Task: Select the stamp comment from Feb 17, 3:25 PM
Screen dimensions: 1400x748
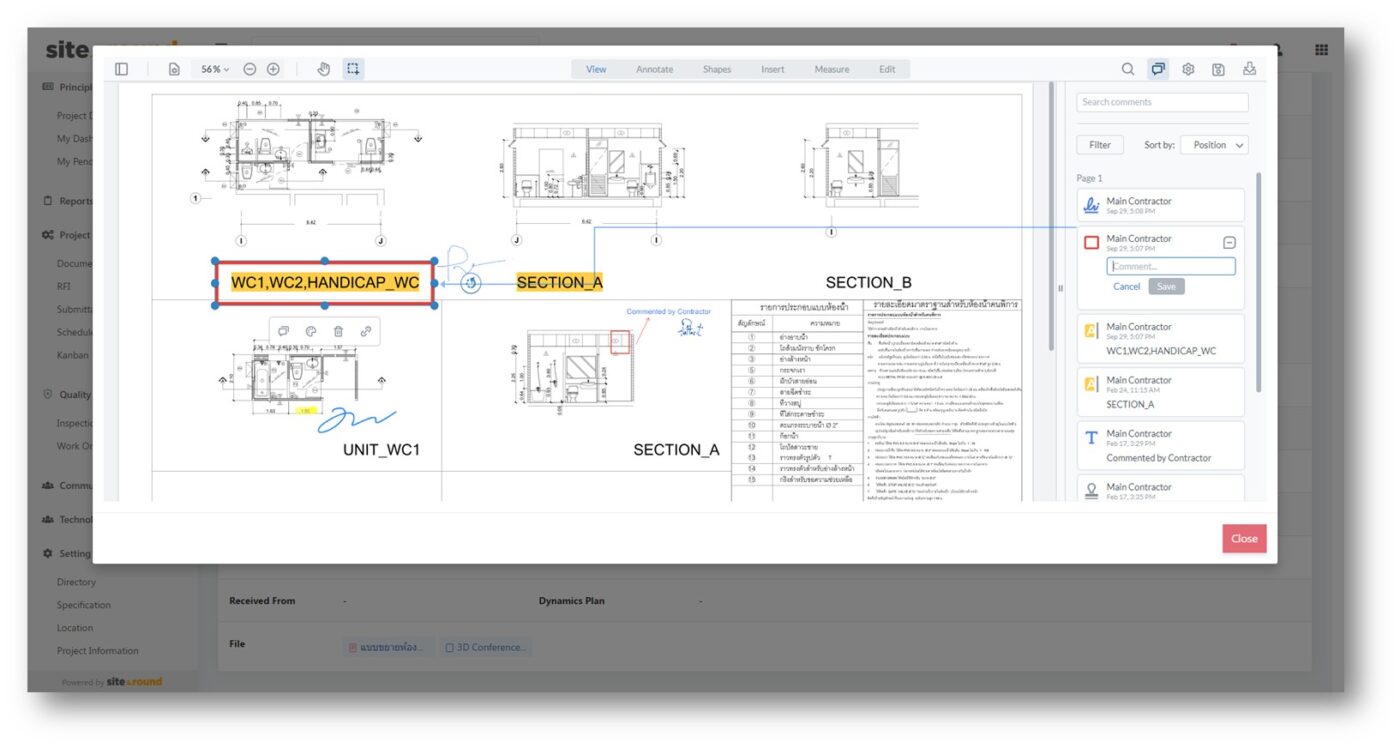Action: point(1160,488)
